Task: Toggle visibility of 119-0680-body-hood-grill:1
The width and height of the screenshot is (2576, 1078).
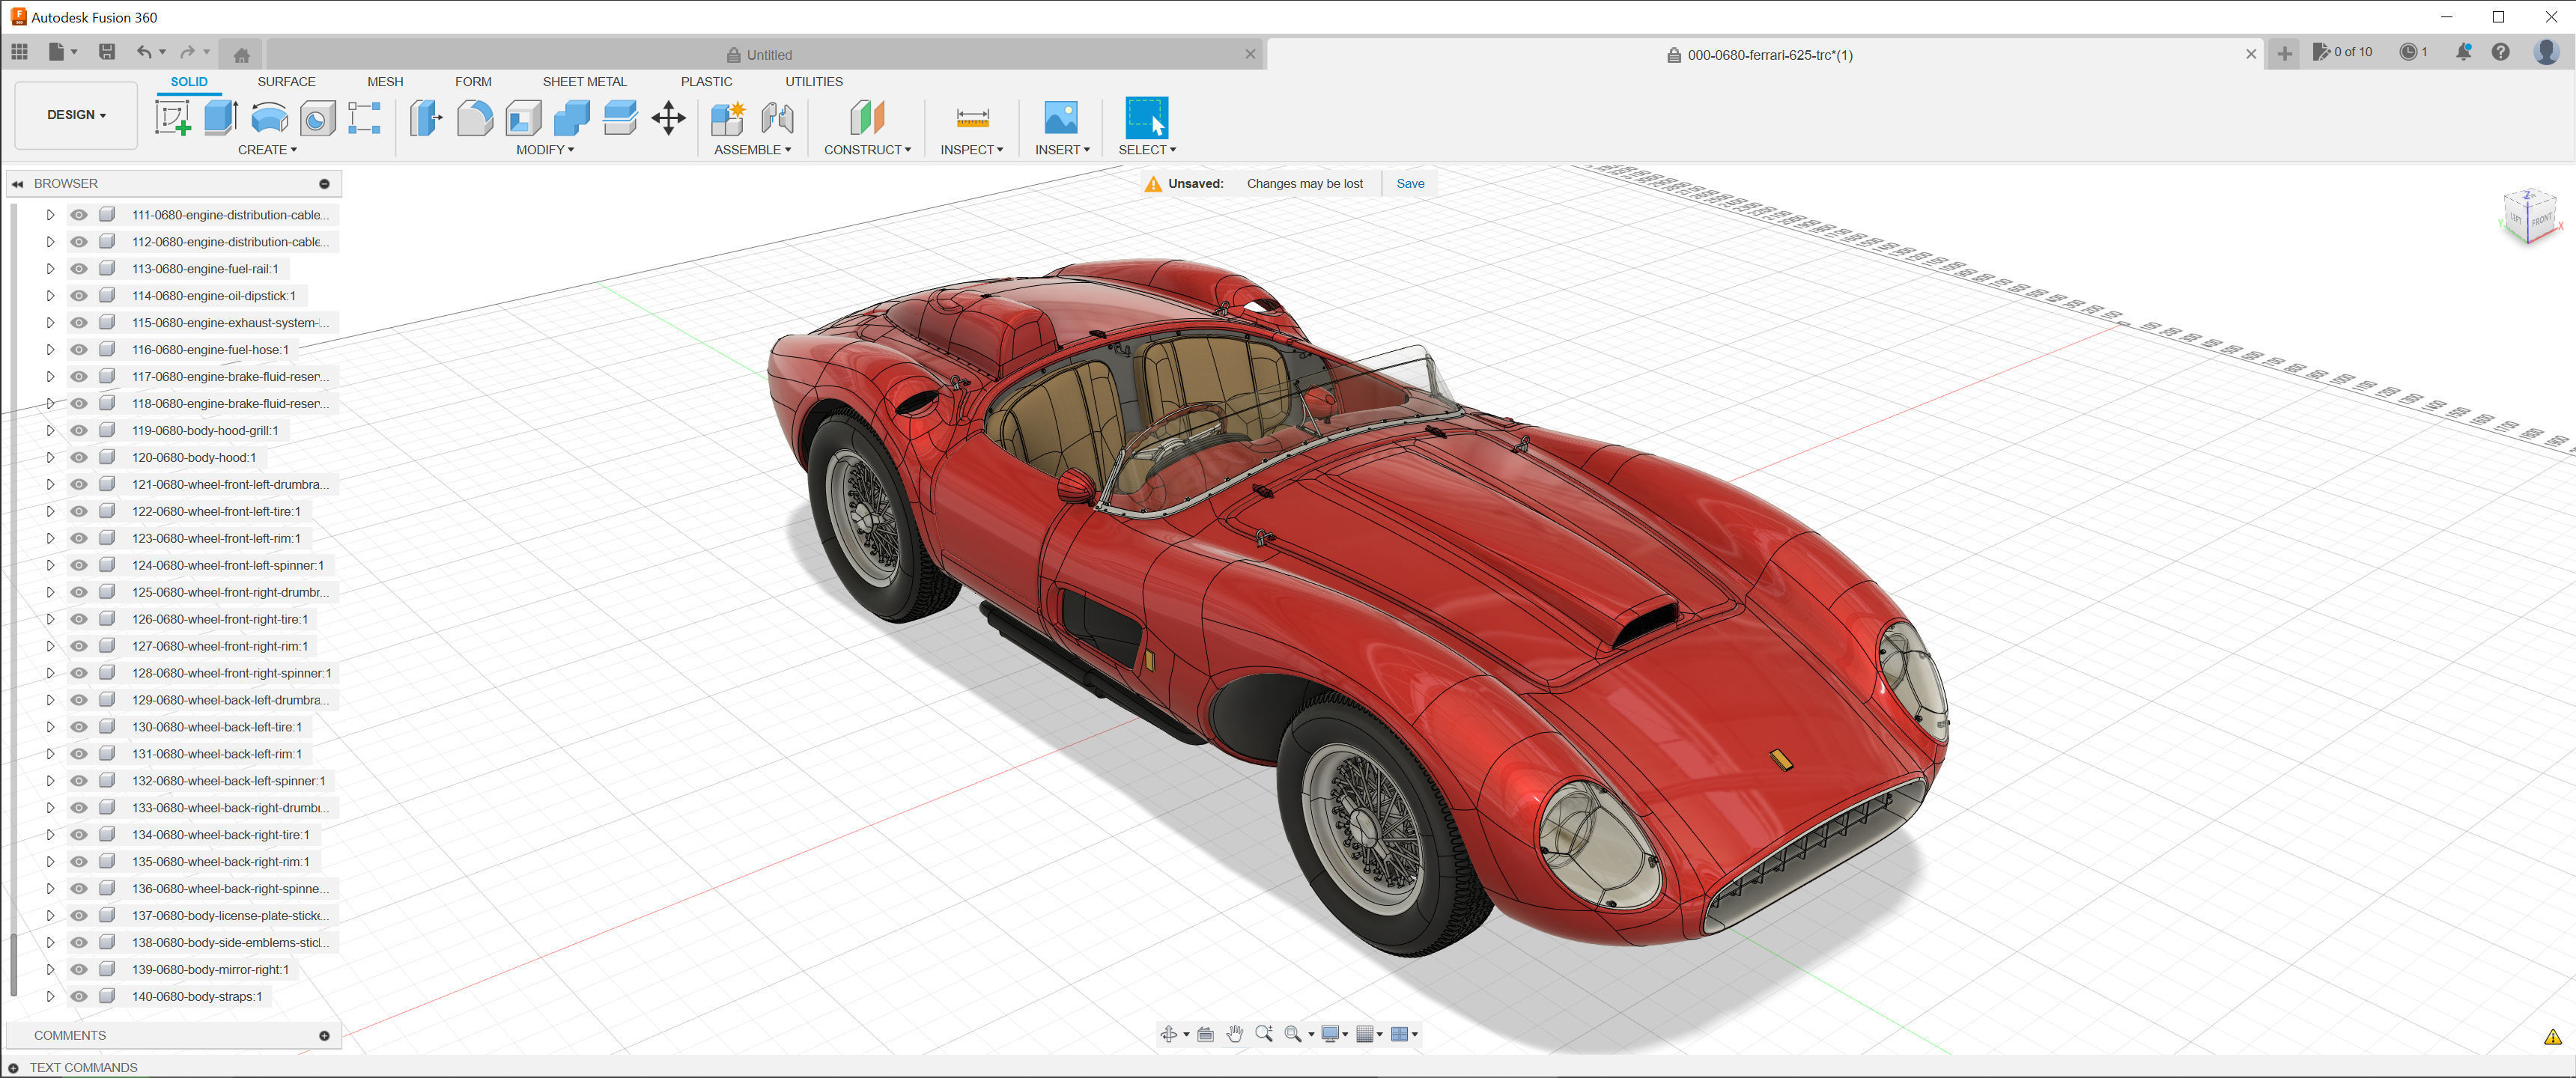Action: point(79,430)
